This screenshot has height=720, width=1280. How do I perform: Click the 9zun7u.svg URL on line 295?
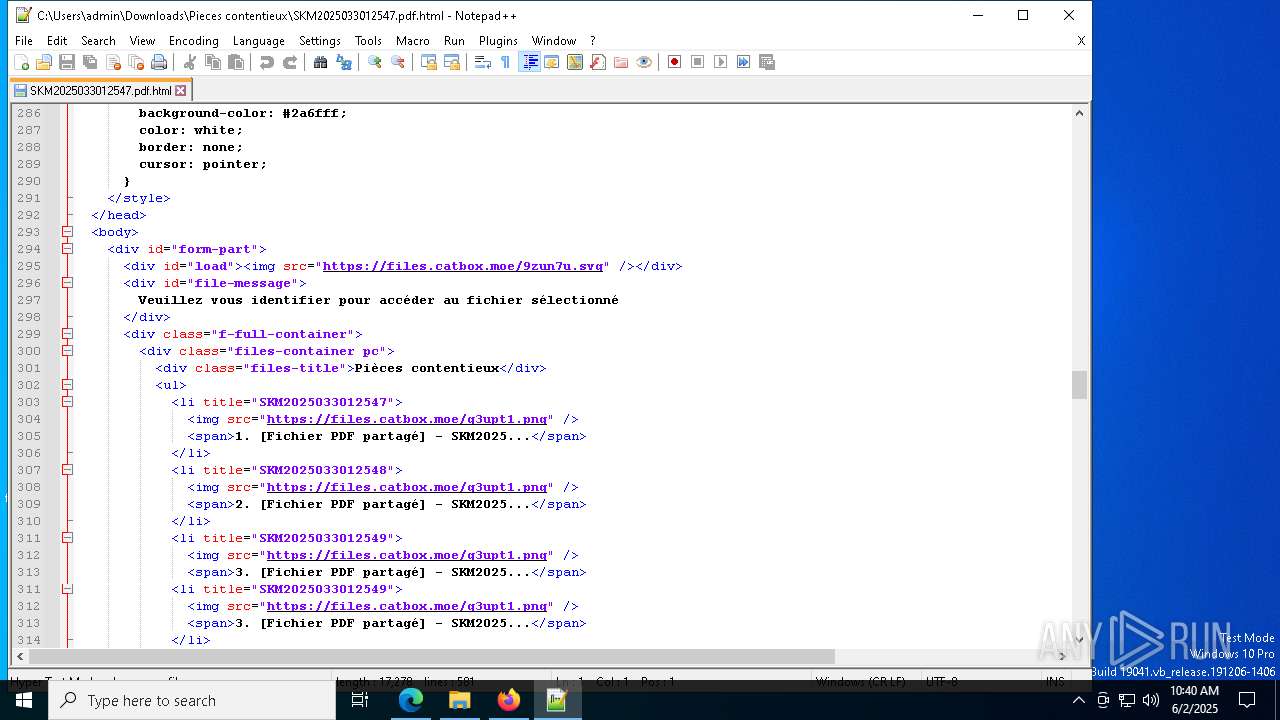tap(463, 266)
